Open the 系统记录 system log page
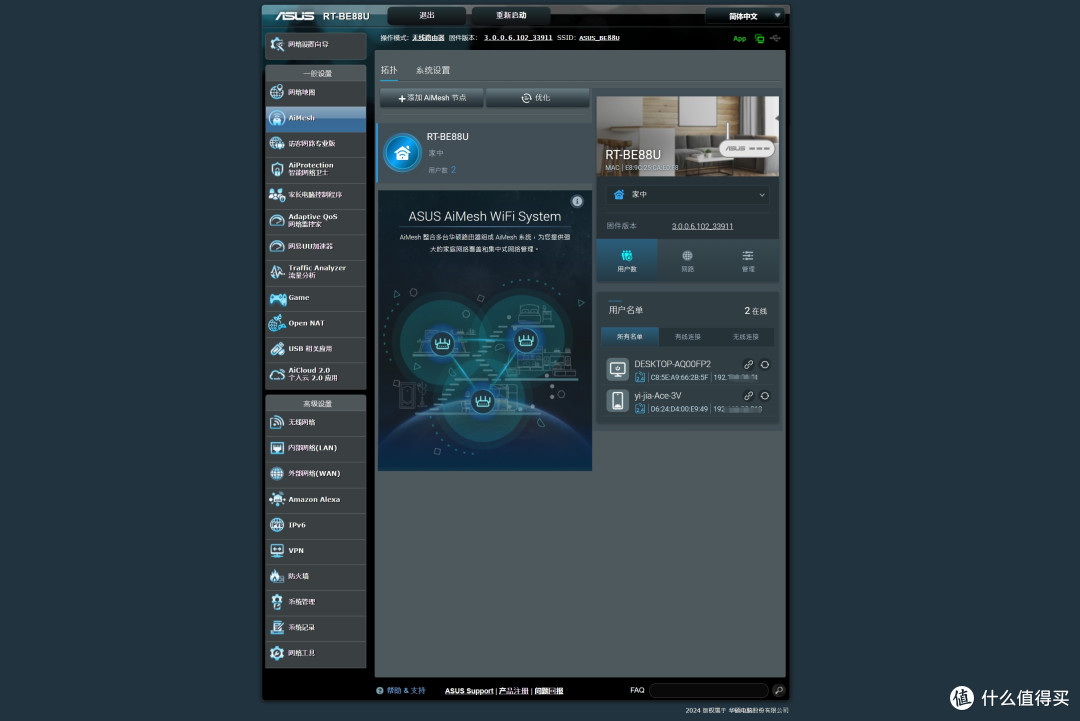Image resolution: width=1080 pixels, height=721 pixels. [x=315, y=627]
